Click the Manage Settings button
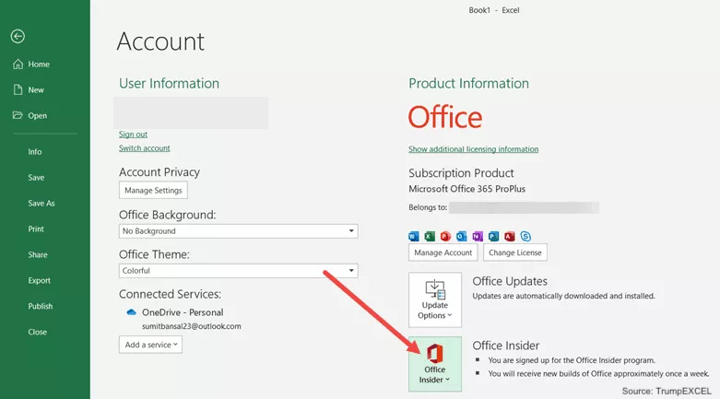 tap(153, 190)
